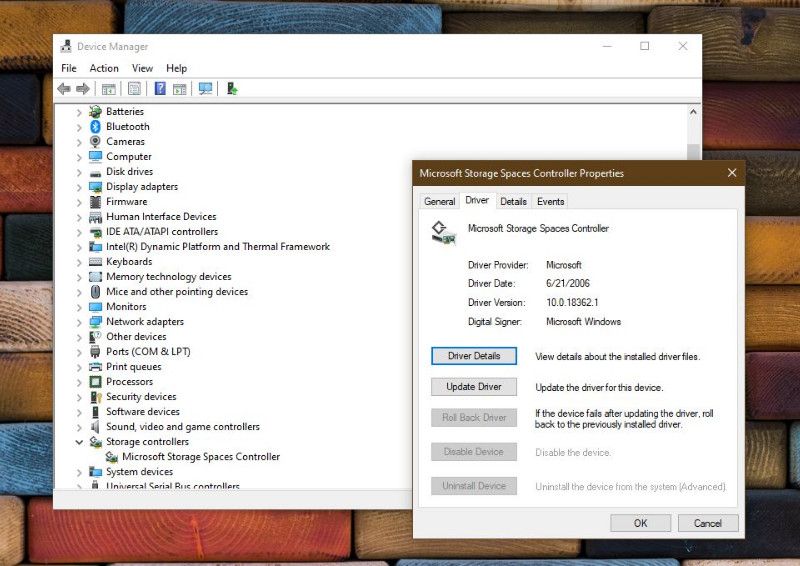Expand the Keyboards category
Screen dimensions: 800x566
point(80,262)
